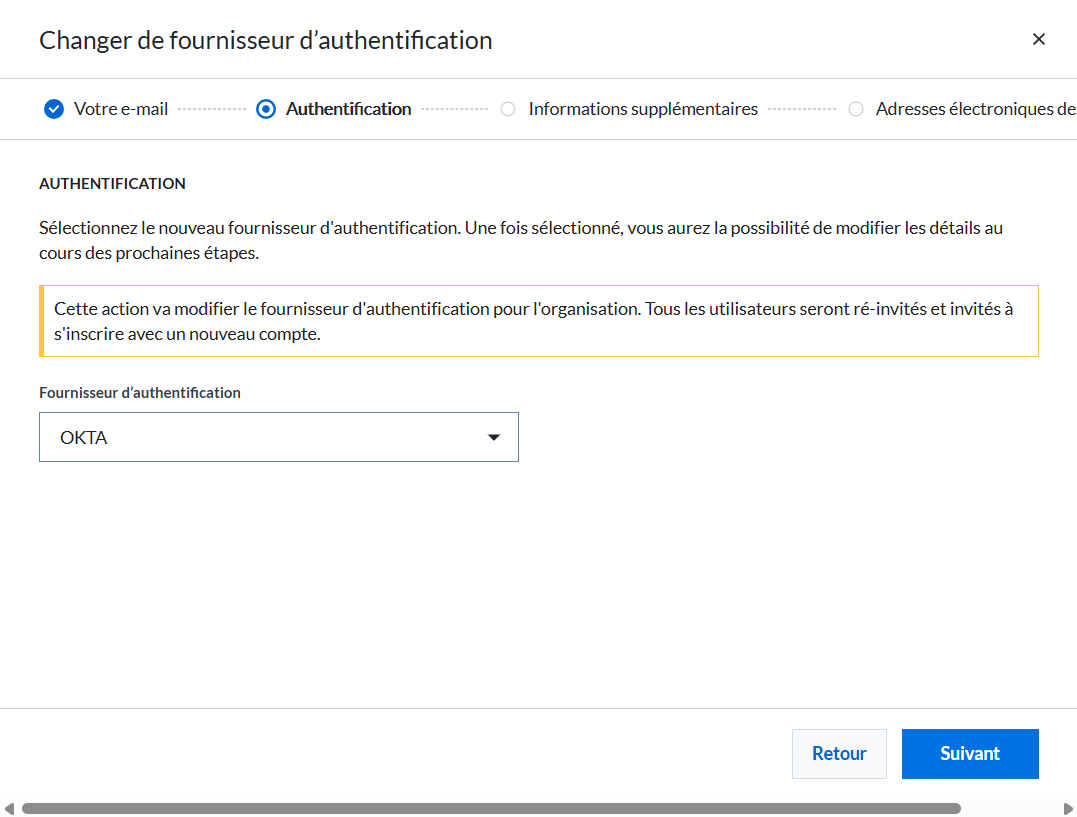Click the AUTHENTIFICATION section heading
1077x817 pixels.
point(112,183)
